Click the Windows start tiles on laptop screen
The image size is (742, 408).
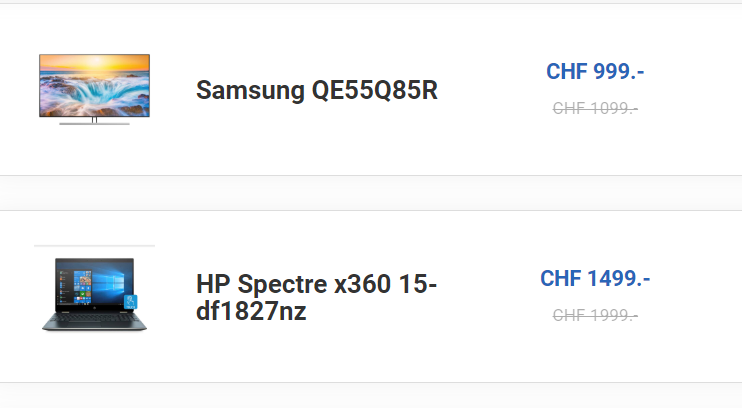(82, 287)
